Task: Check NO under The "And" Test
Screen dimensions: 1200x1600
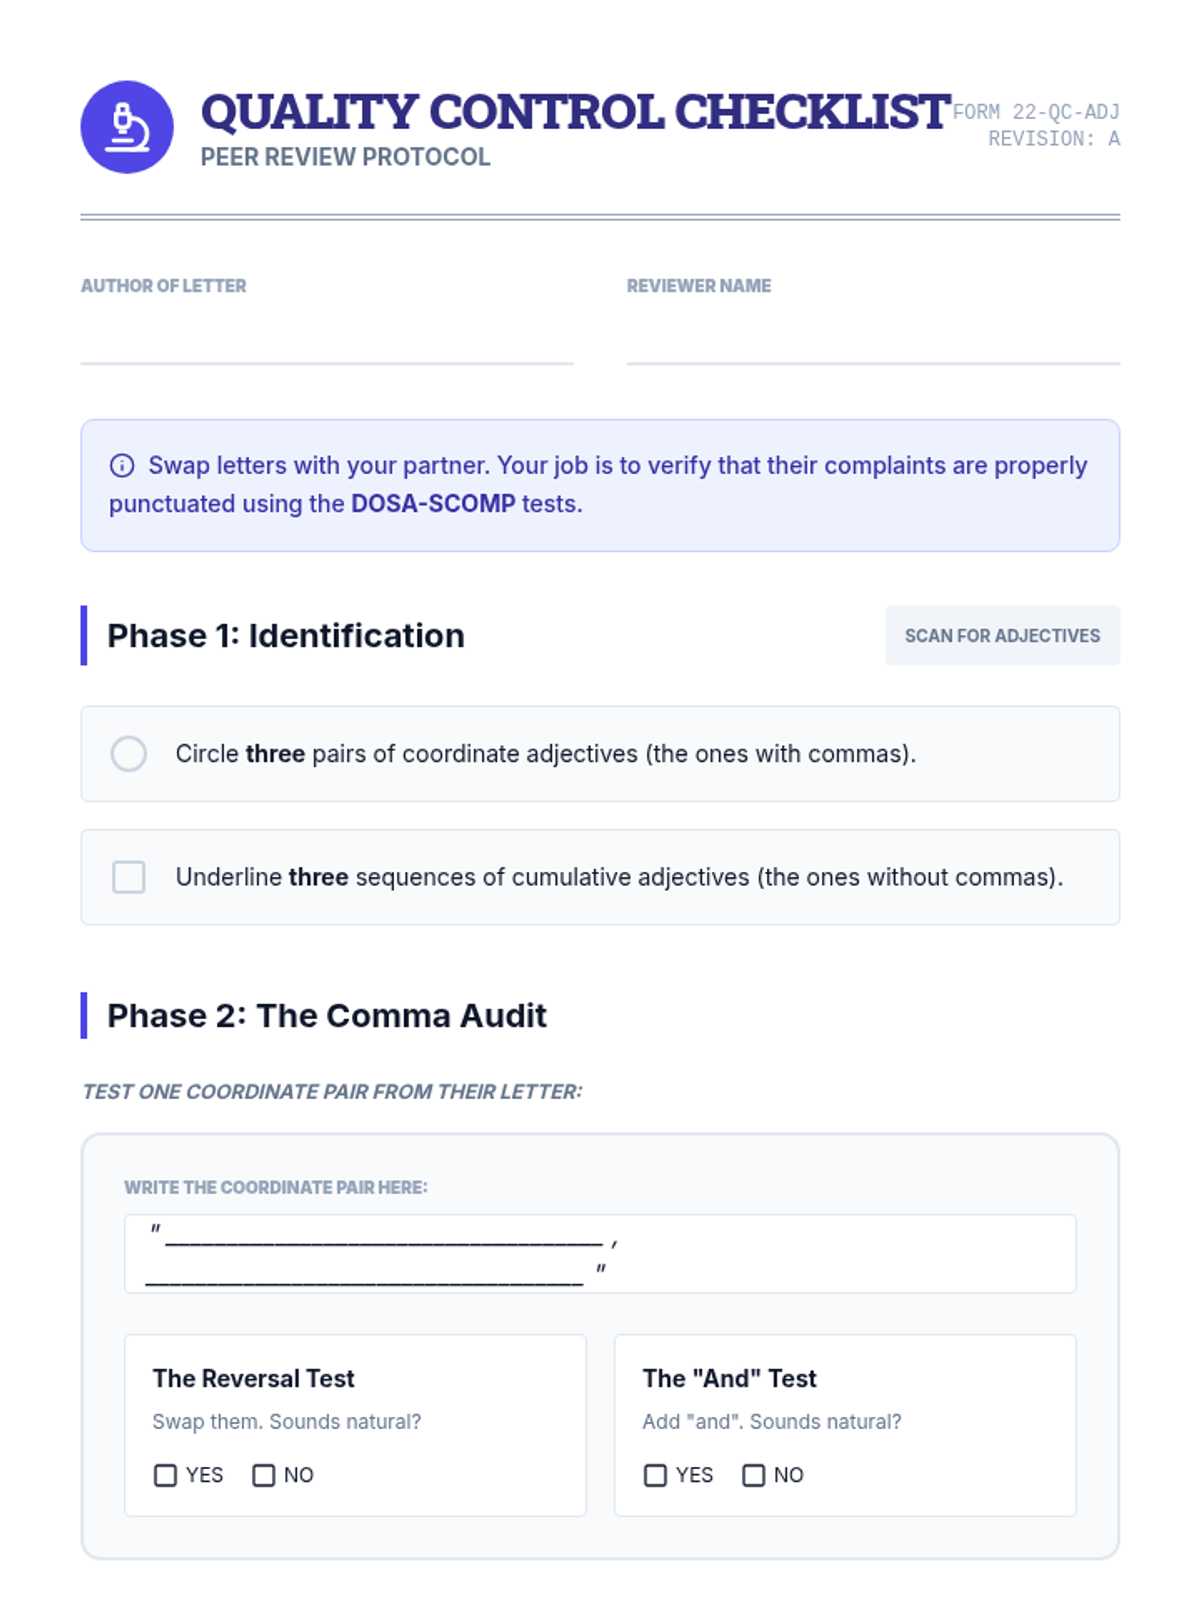Action: tap(754, 1475)
